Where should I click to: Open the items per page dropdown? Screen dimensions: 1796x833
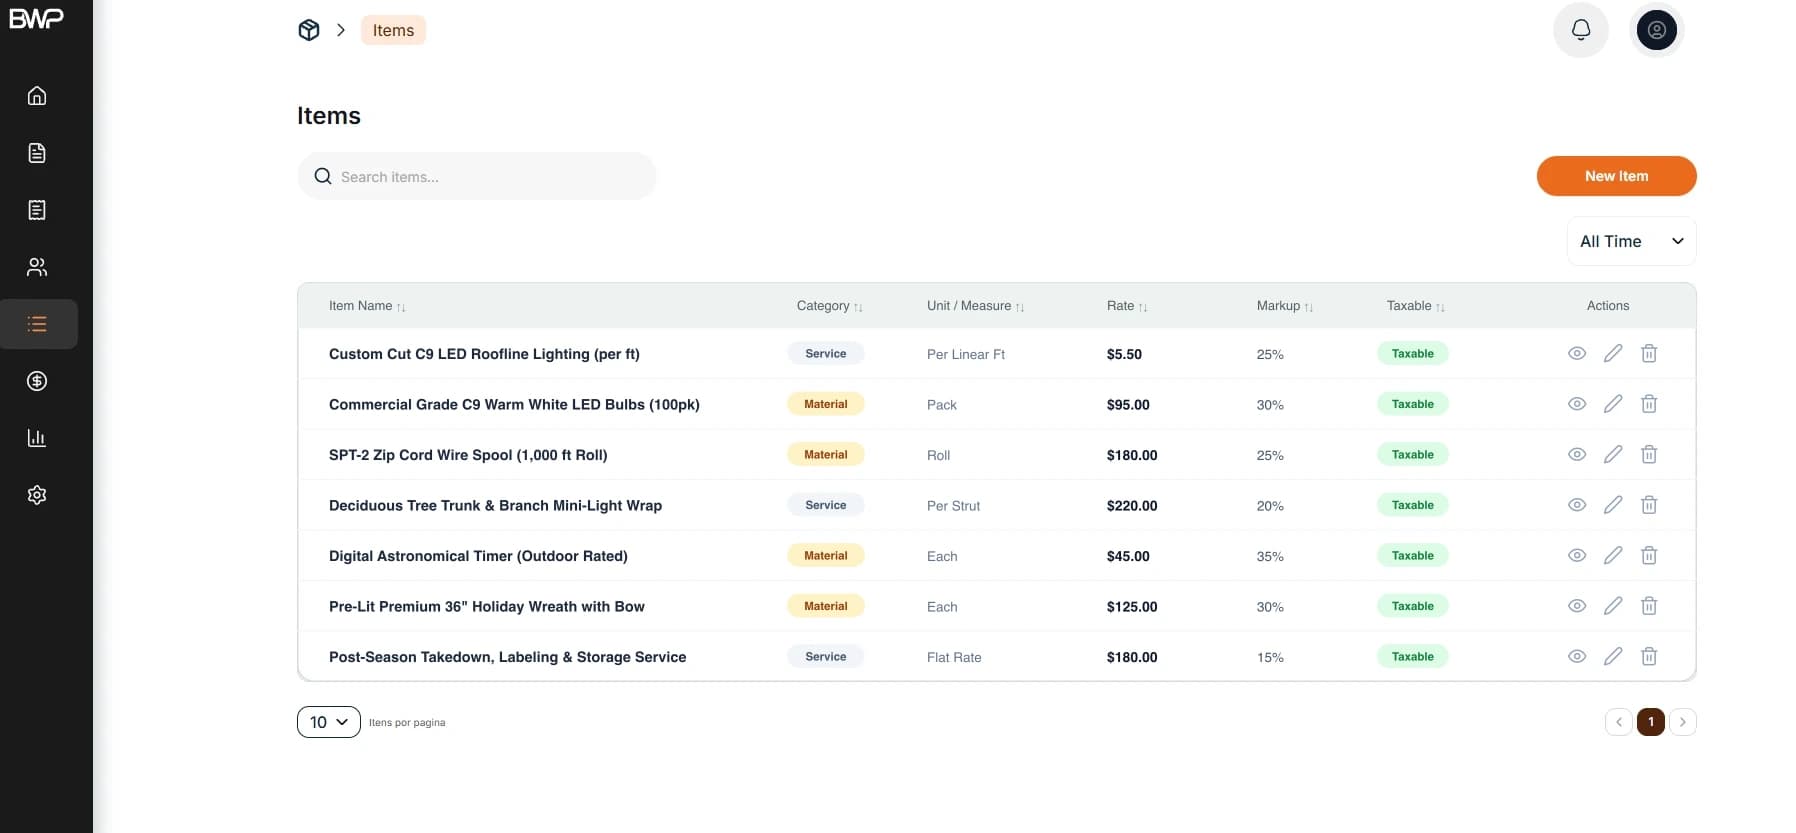click(x=328, y=722)
